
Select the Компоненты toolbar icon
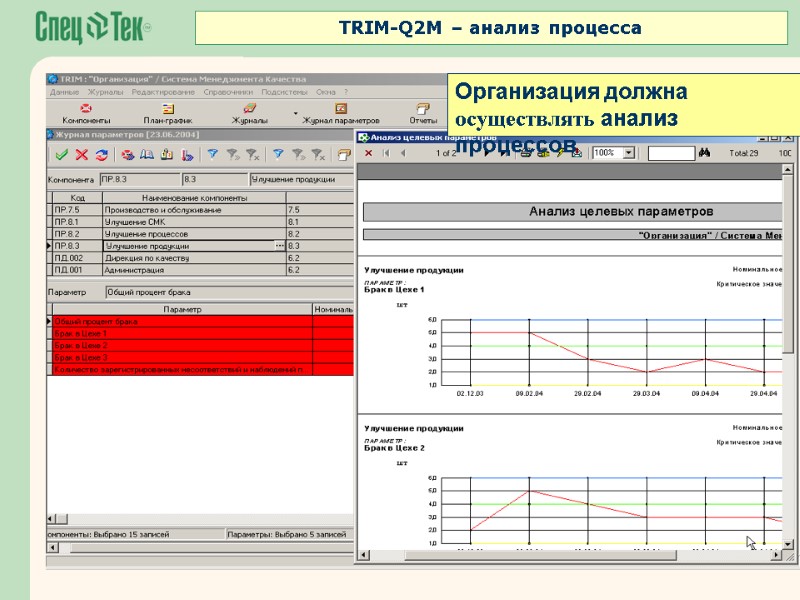[x=85, y=106]
